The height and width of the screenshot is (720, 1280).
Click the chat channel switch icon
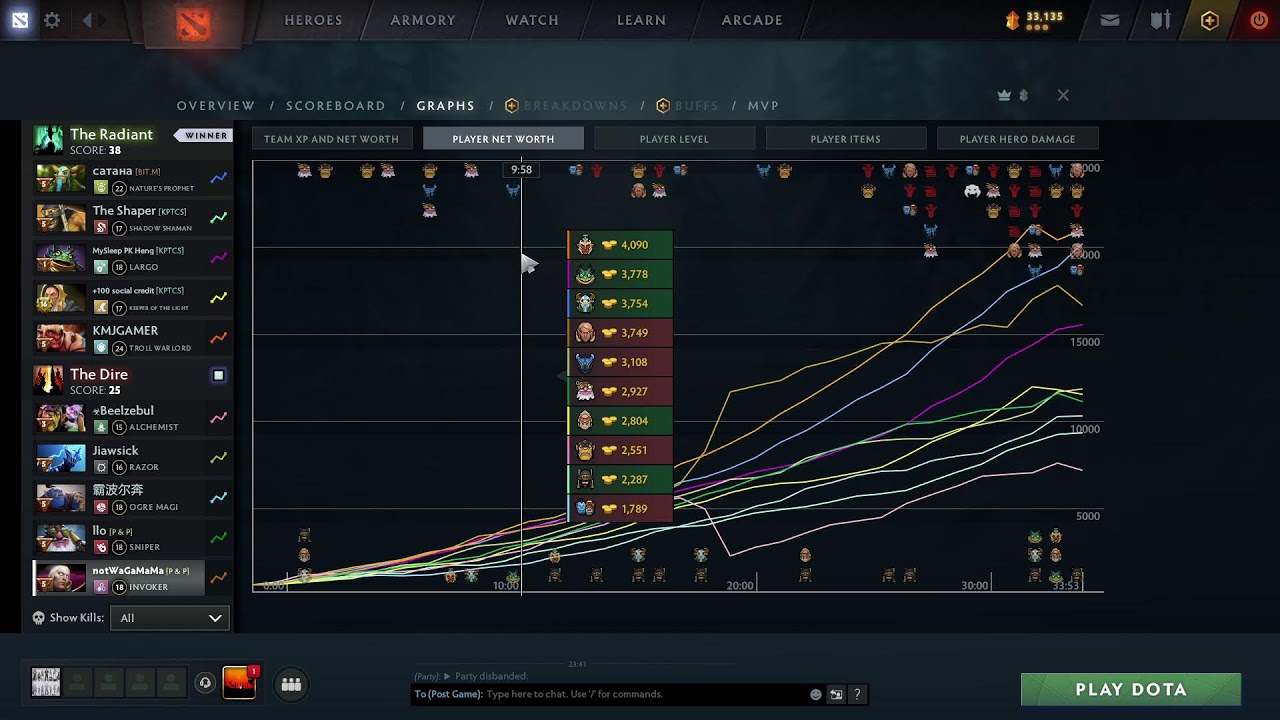pos(836,694)
